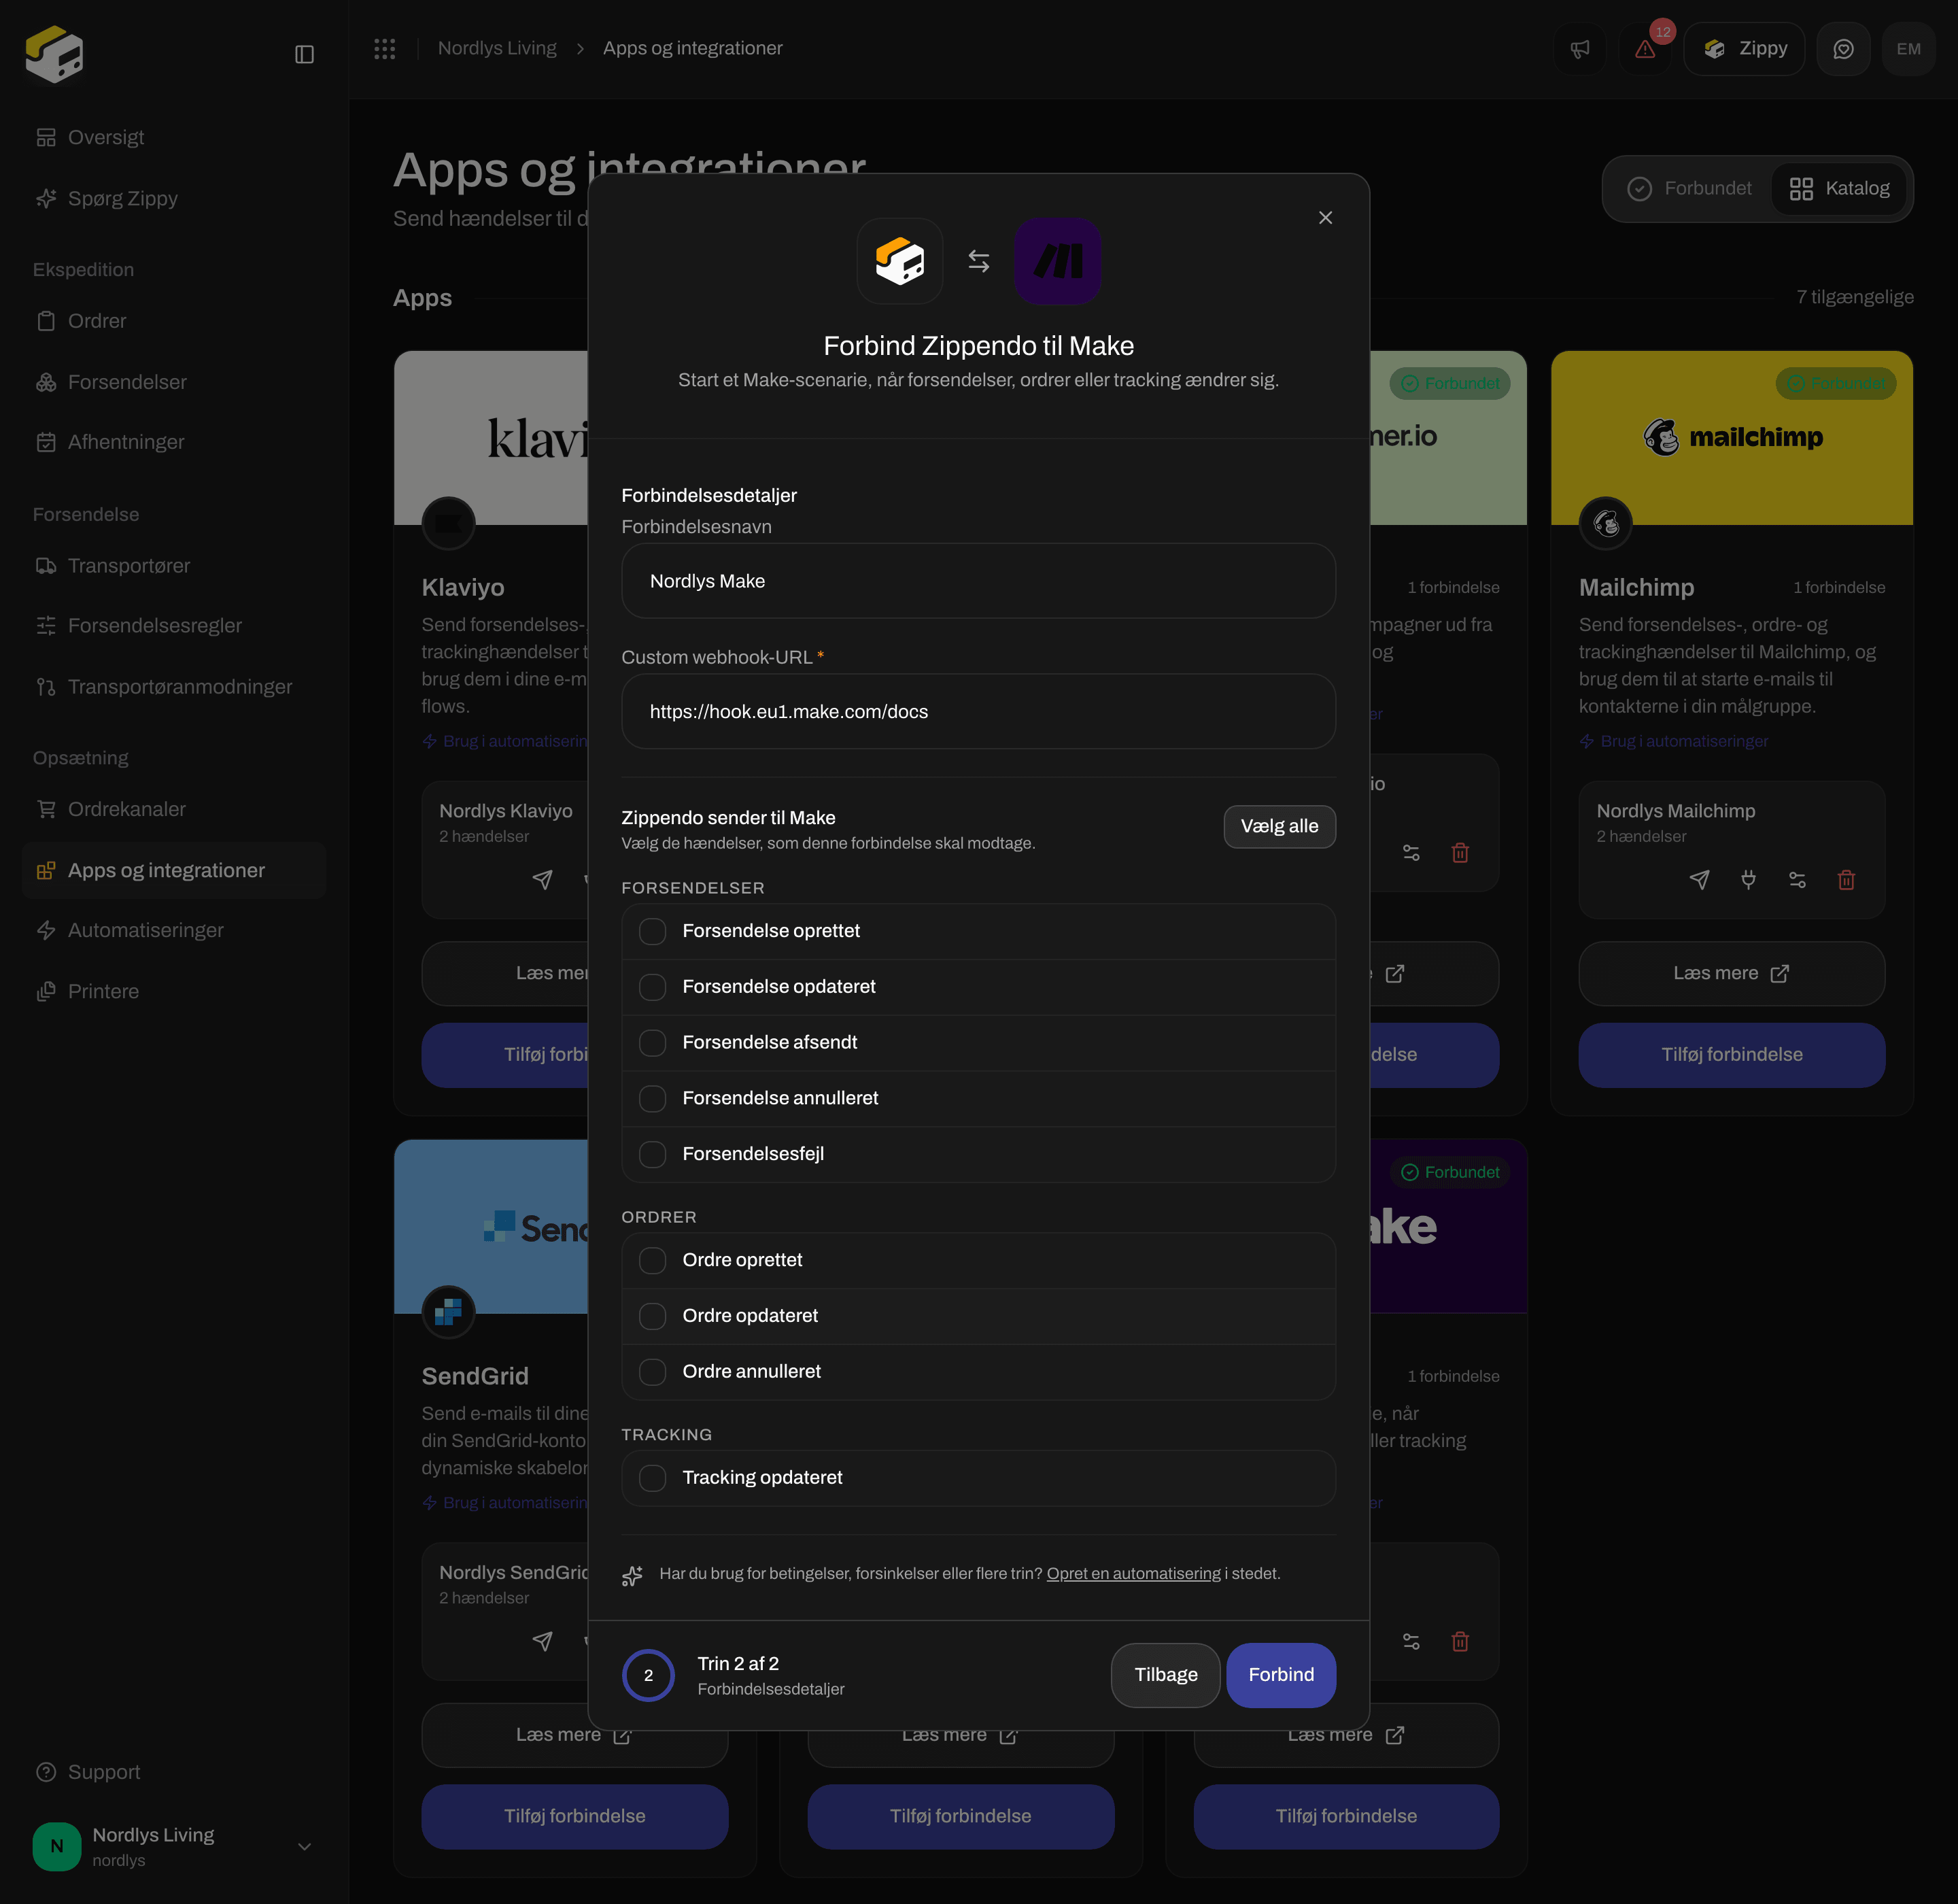Switch to Forbundet tab
1958x1904 pixels.
(1689, 188)
